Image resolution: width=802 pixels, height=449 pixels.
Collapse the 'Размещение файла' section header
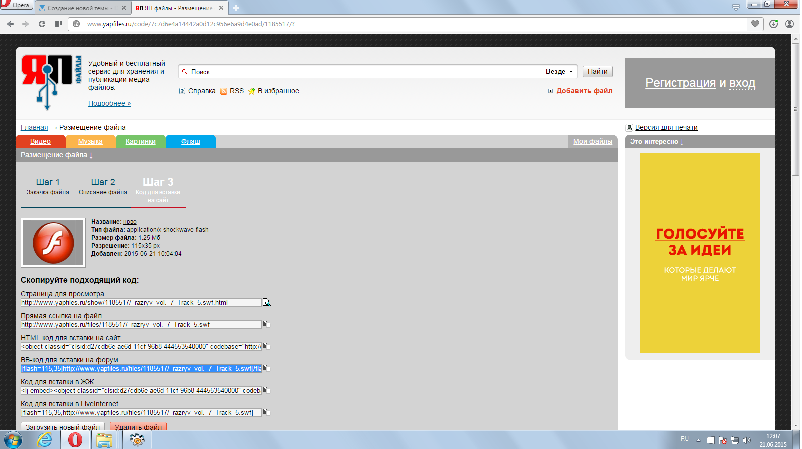[x=56, y=155]
